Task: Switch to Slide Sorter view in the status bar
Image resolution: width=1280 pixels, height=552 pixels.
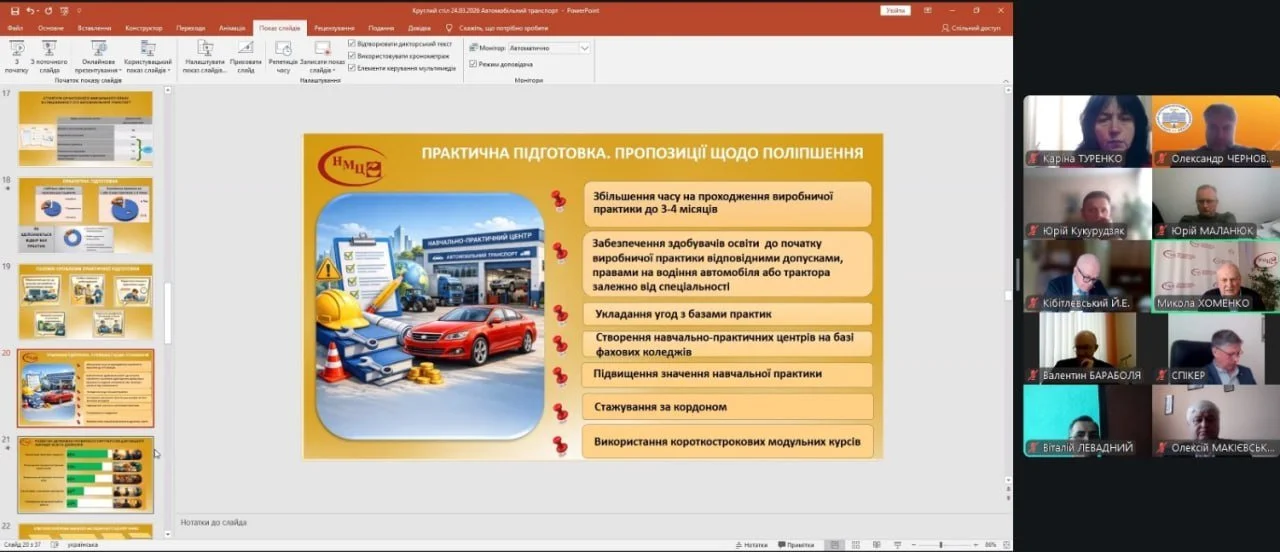Action: click(855, 545)
